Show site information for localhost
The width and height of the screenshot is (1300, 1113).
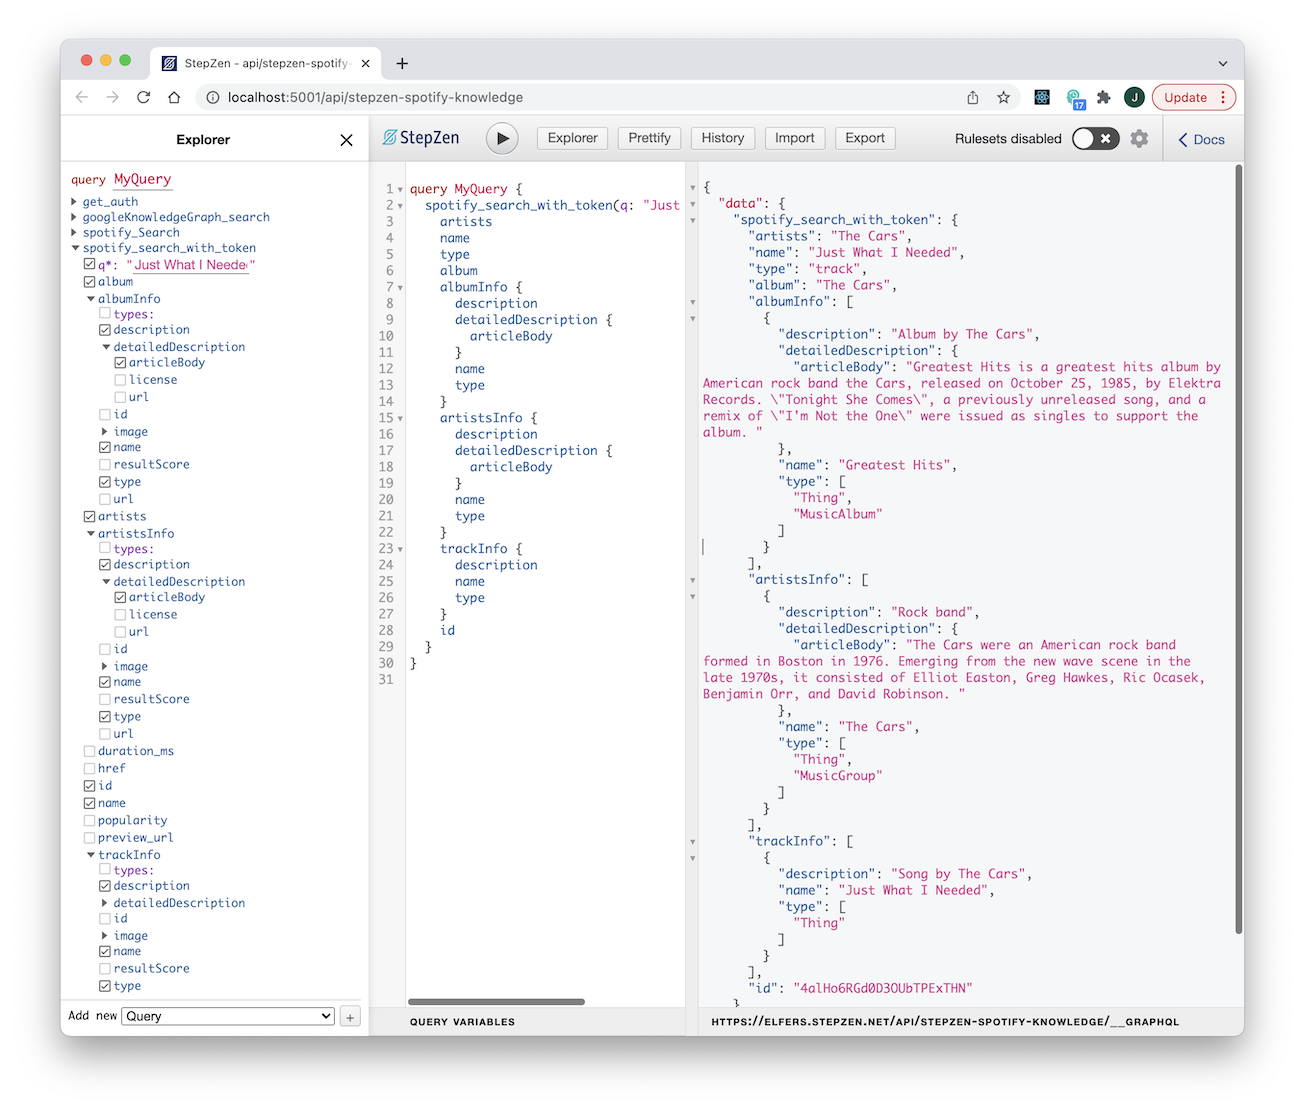pyautogui.click(x=213, y=97)
